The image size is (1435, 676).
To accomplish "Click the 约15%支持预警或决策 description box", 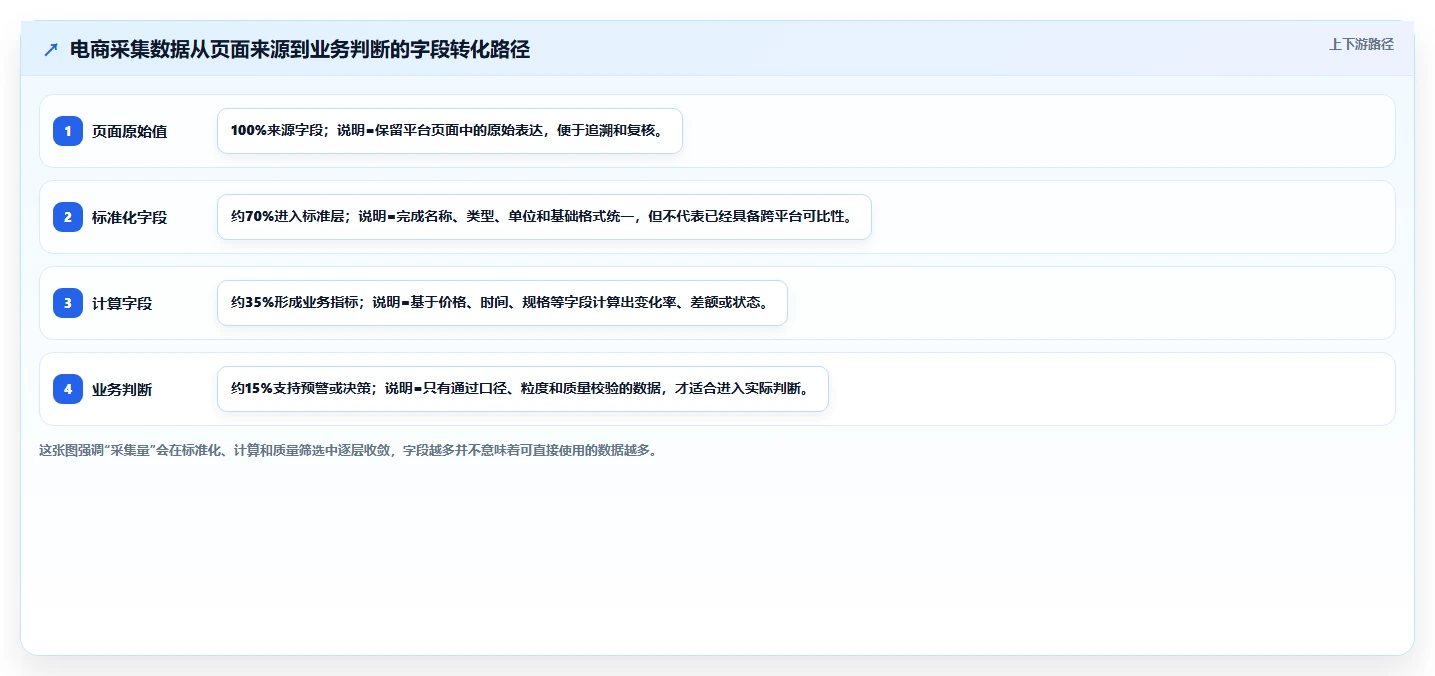I will coord(523,389).
